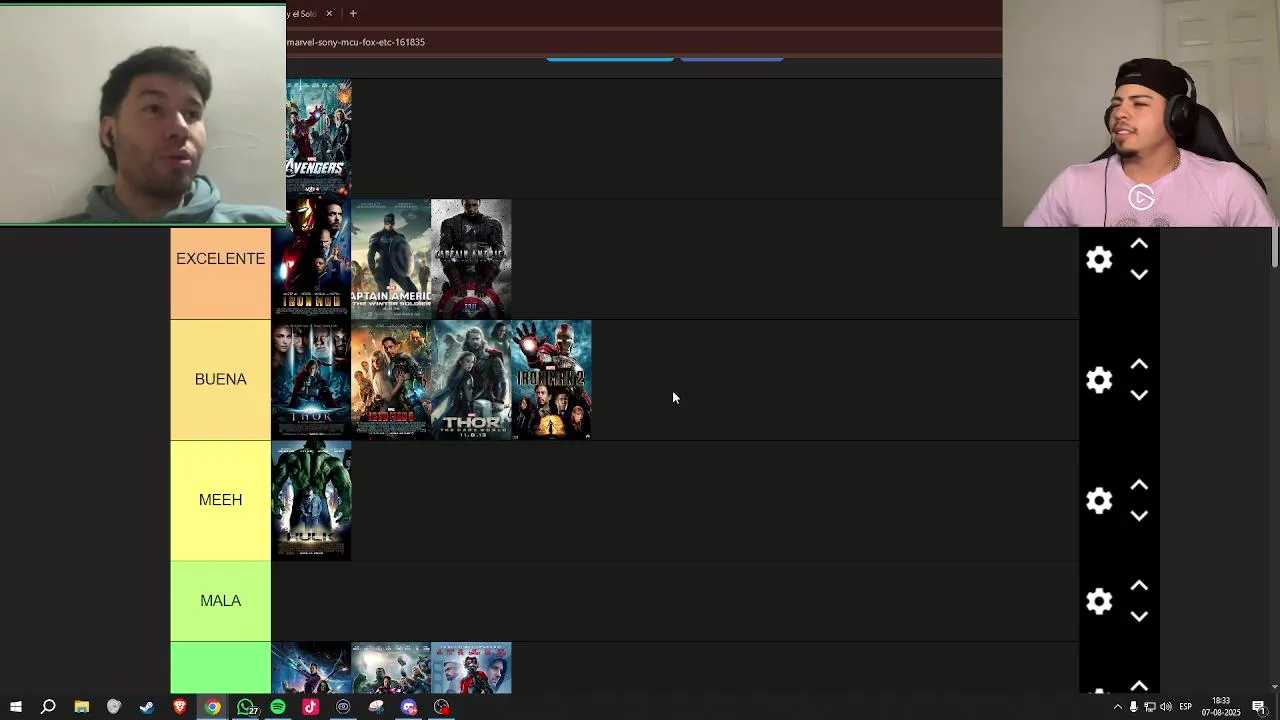Select Captain America Winter Soldier poster
This screenshot has width=1280, height=720.
[391, 259]
